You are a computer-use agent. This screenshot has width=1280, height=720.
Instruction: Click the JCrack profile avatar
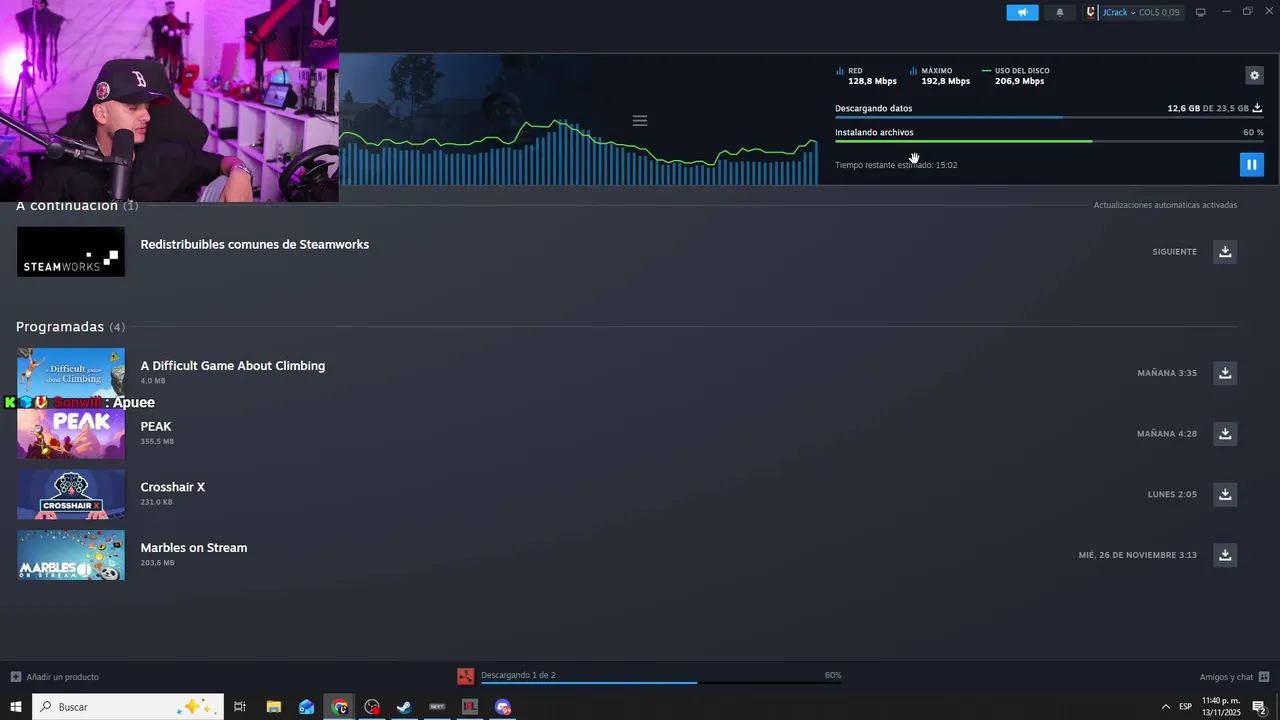[1092, 12]
